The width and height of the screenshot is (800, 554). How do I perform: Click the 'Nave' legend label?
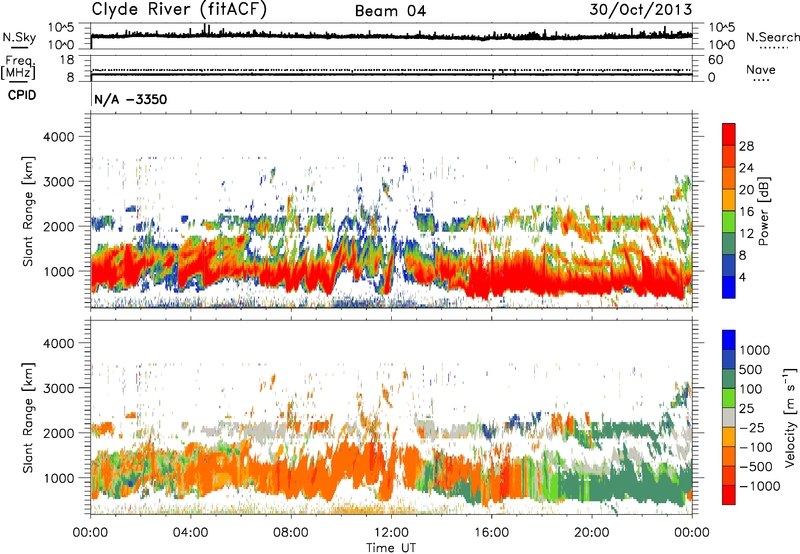coord(761,69)
